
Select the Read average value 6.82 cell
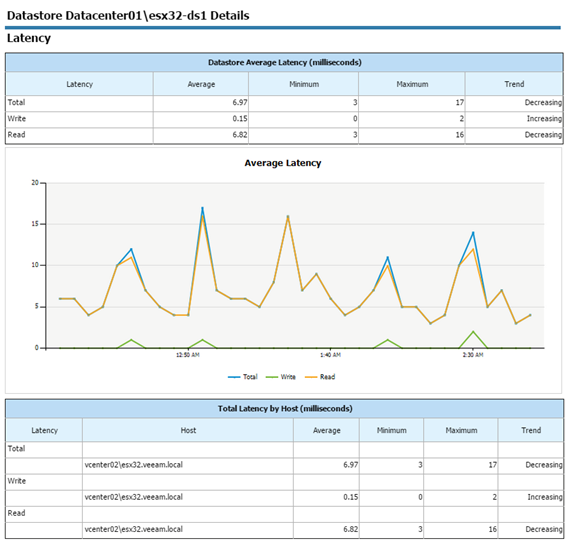[201, 135]
